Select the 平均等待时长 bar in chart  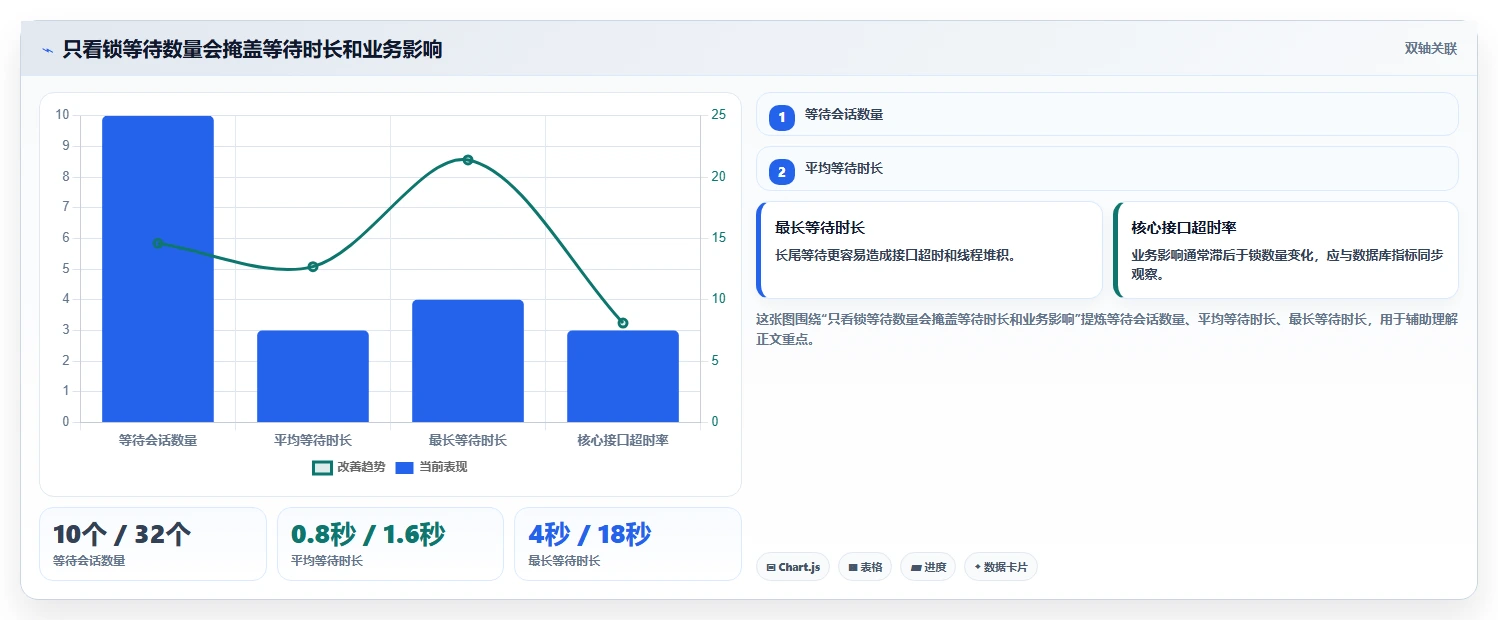(313, 376)
